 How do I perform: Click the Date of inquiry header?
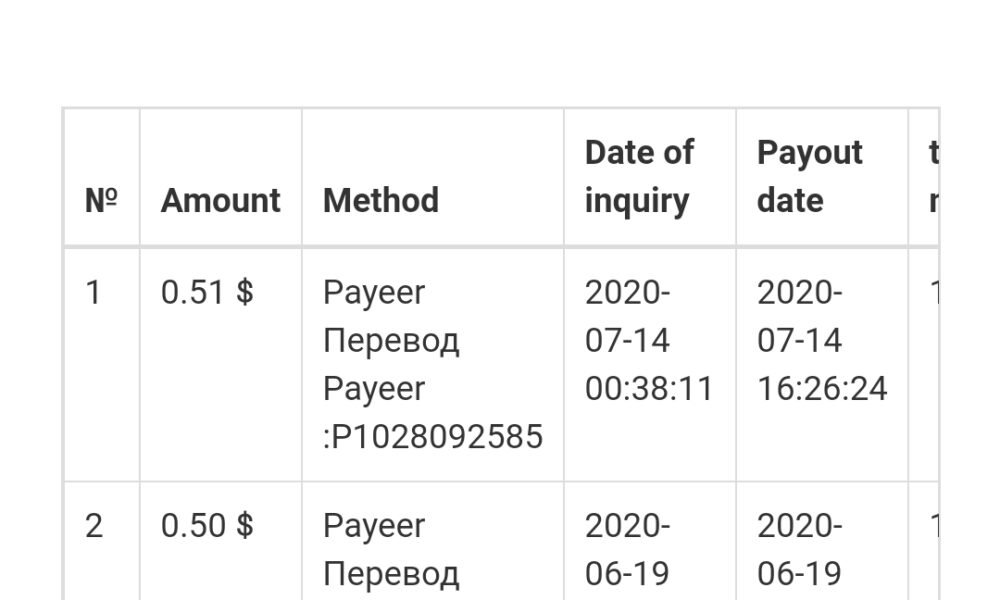[x=639, y=176]
